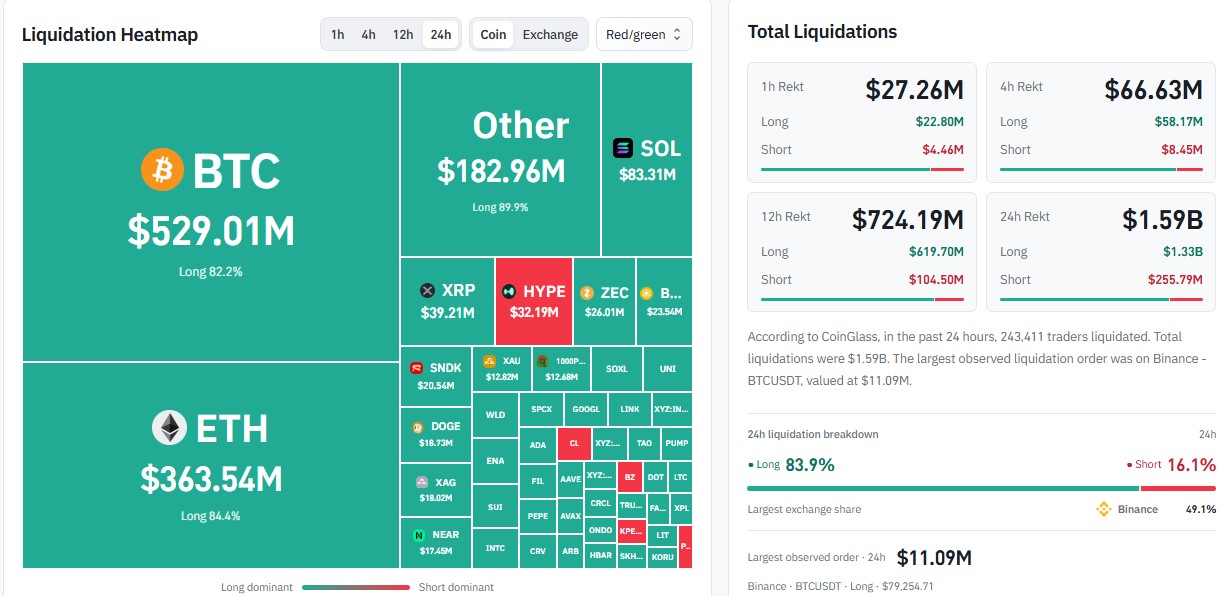Click the silver XAG icon

(422, 482)
